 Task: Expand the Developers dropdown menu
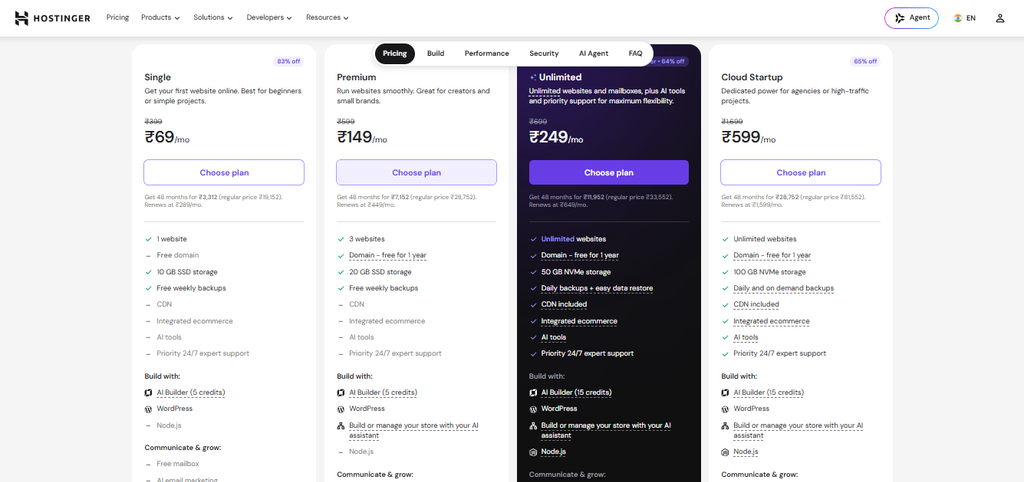tap(269, 18)
